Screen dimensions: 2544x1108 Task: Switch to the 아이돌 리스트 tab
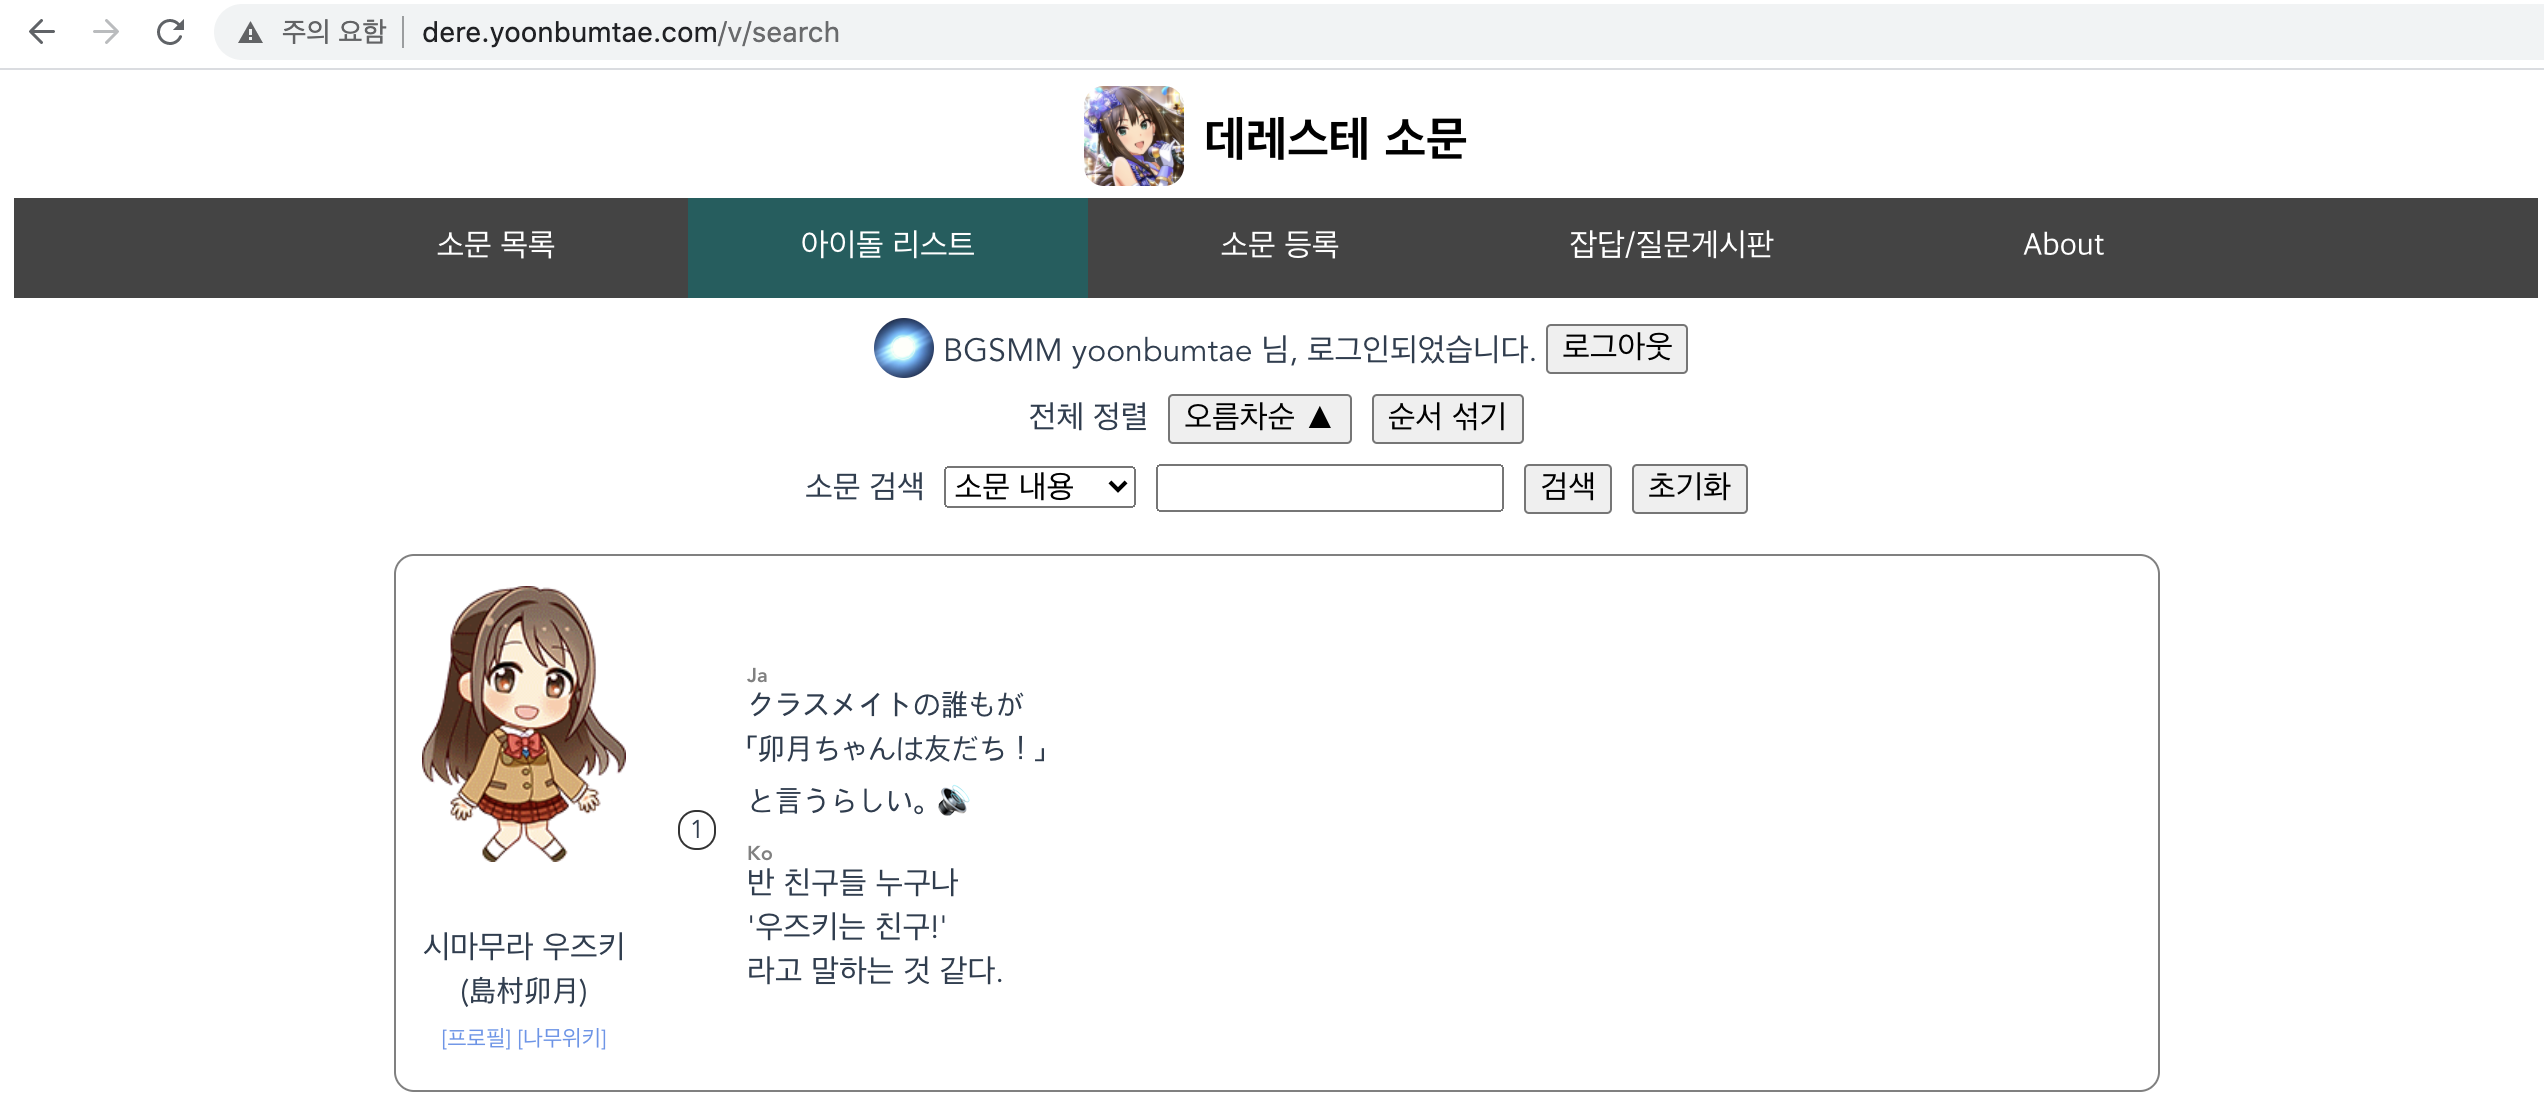(x=887, y=245)
